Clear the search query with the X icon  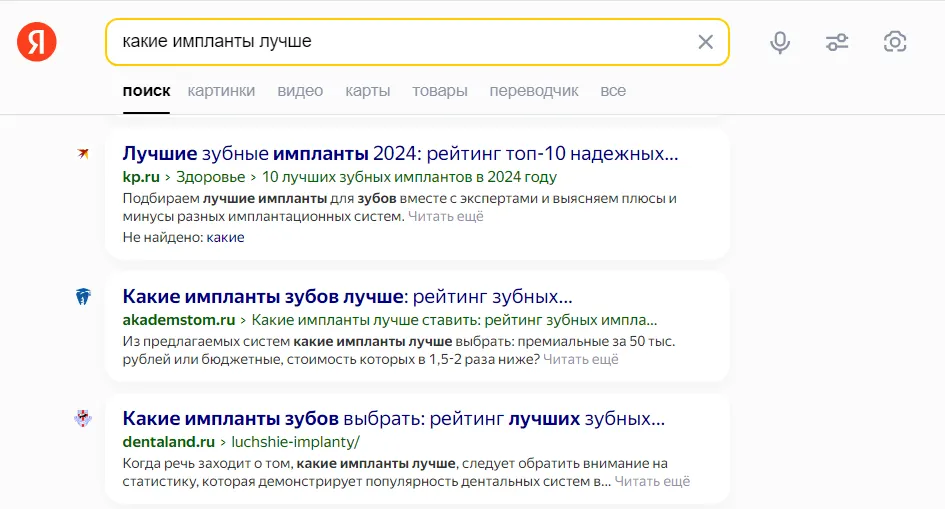click(706, 42)
